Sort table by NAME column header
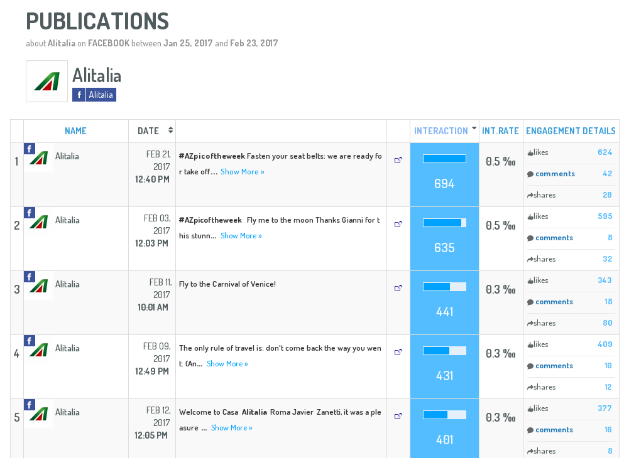This screenshot has width=630, height=476. (x=76, y=131)
